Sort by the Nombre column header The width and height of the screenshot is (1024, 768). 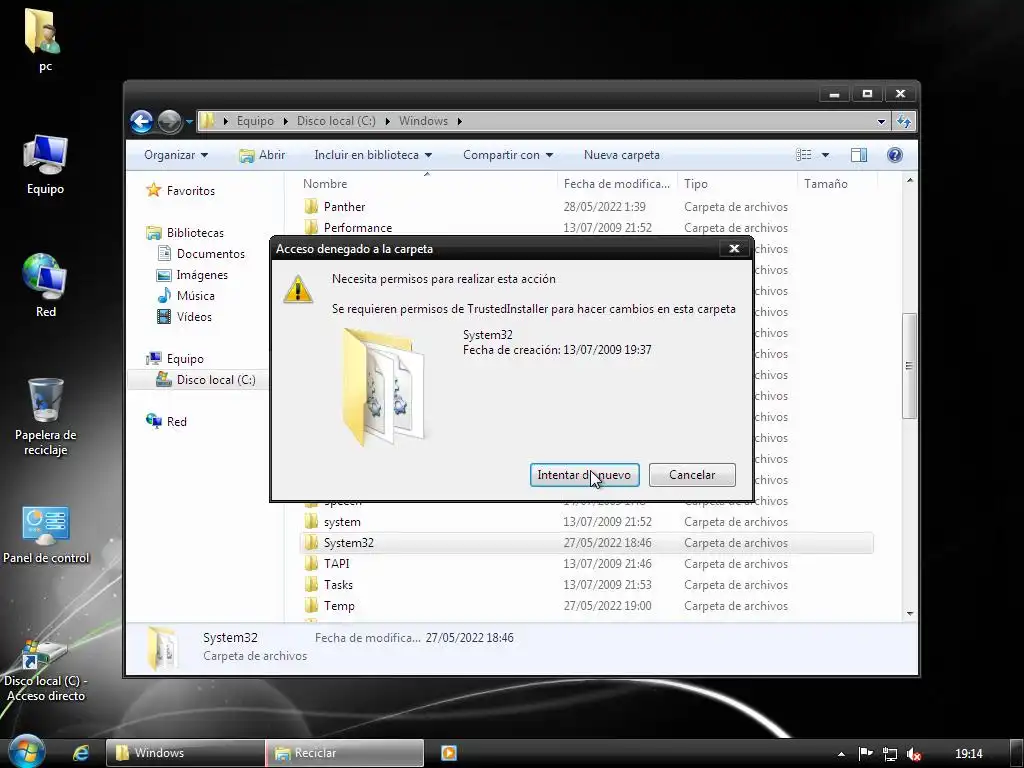426,184
